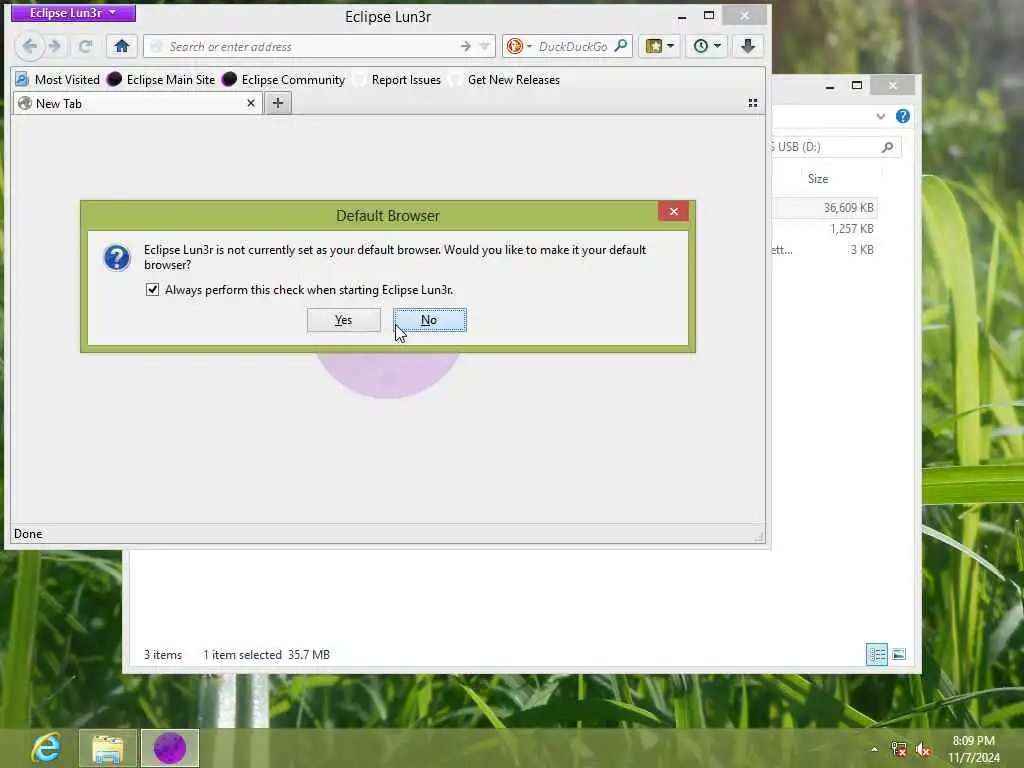Open the purple Eclipse Lun3r app menu
This screenshot has height=768, width=1024.
point(73,12)
